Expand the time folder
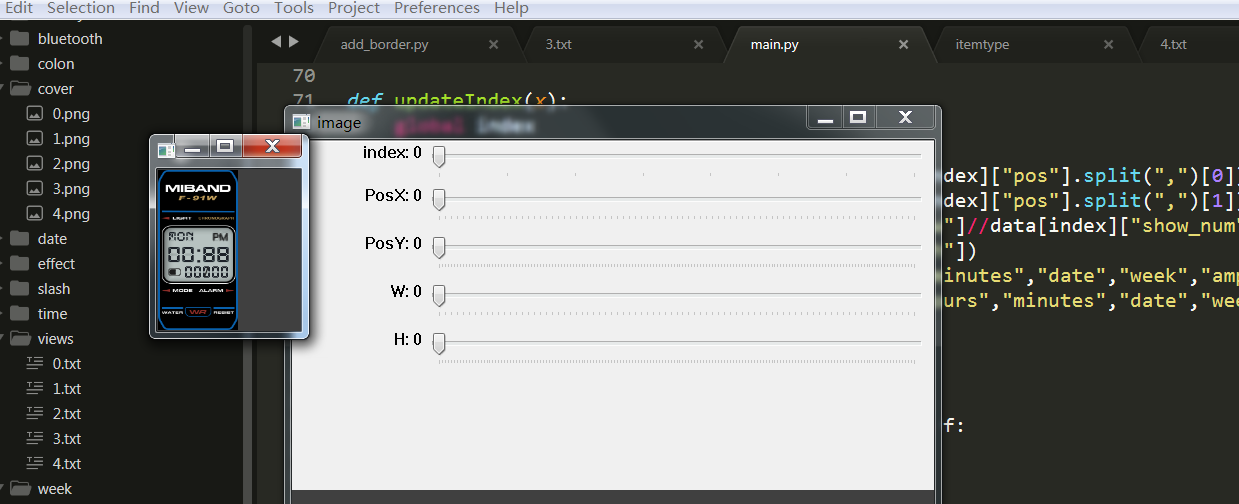 pos(53,314)
